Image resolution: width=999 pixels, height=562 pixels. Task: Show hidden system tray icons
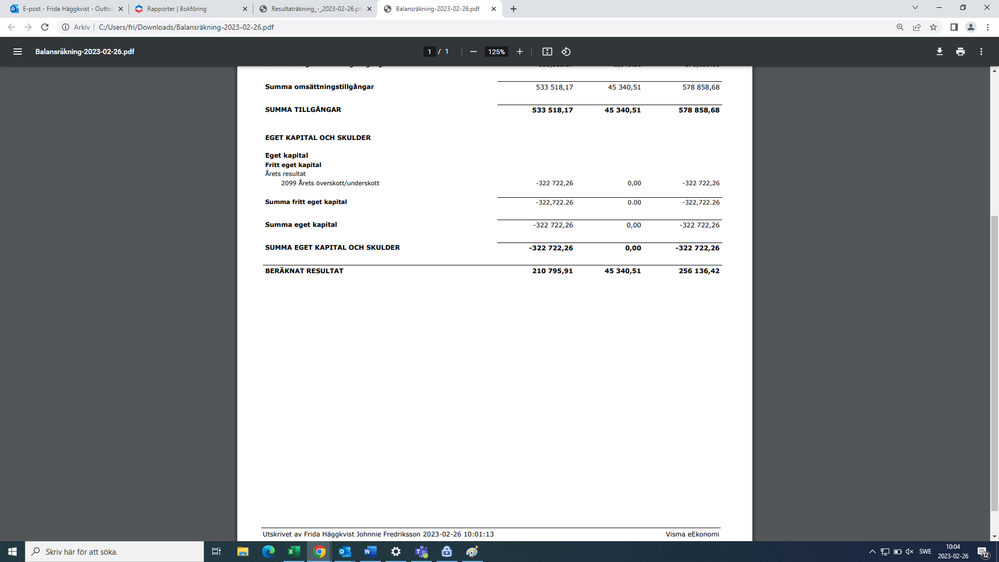pos(872,552)
